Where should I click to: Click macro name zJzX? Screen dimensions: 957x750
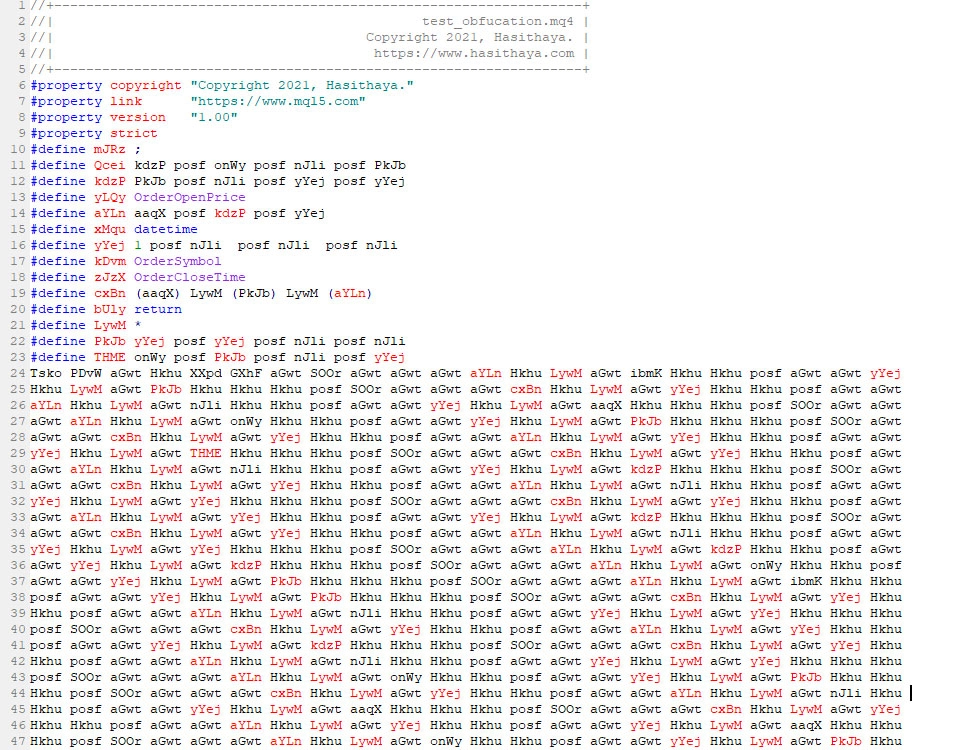pyautogui.click(x=110, y=277)
